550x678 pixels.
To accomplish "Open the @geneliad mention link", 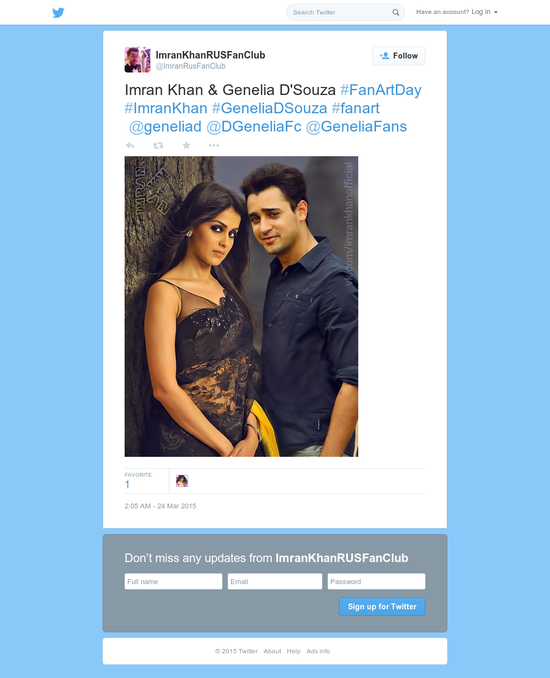I will (165, 127).
